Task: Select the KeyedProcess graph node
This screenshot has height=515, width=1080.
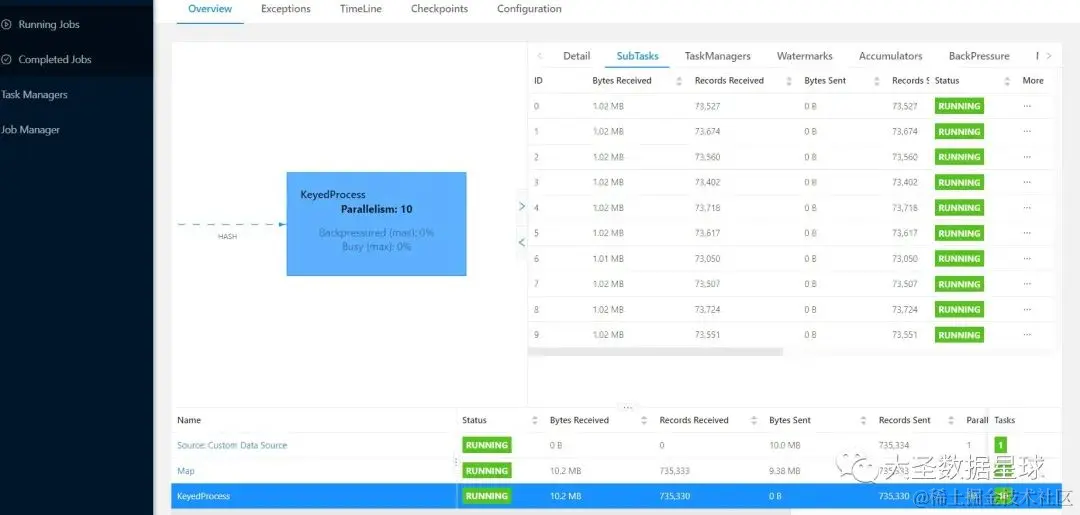Action: click(376, 224)
